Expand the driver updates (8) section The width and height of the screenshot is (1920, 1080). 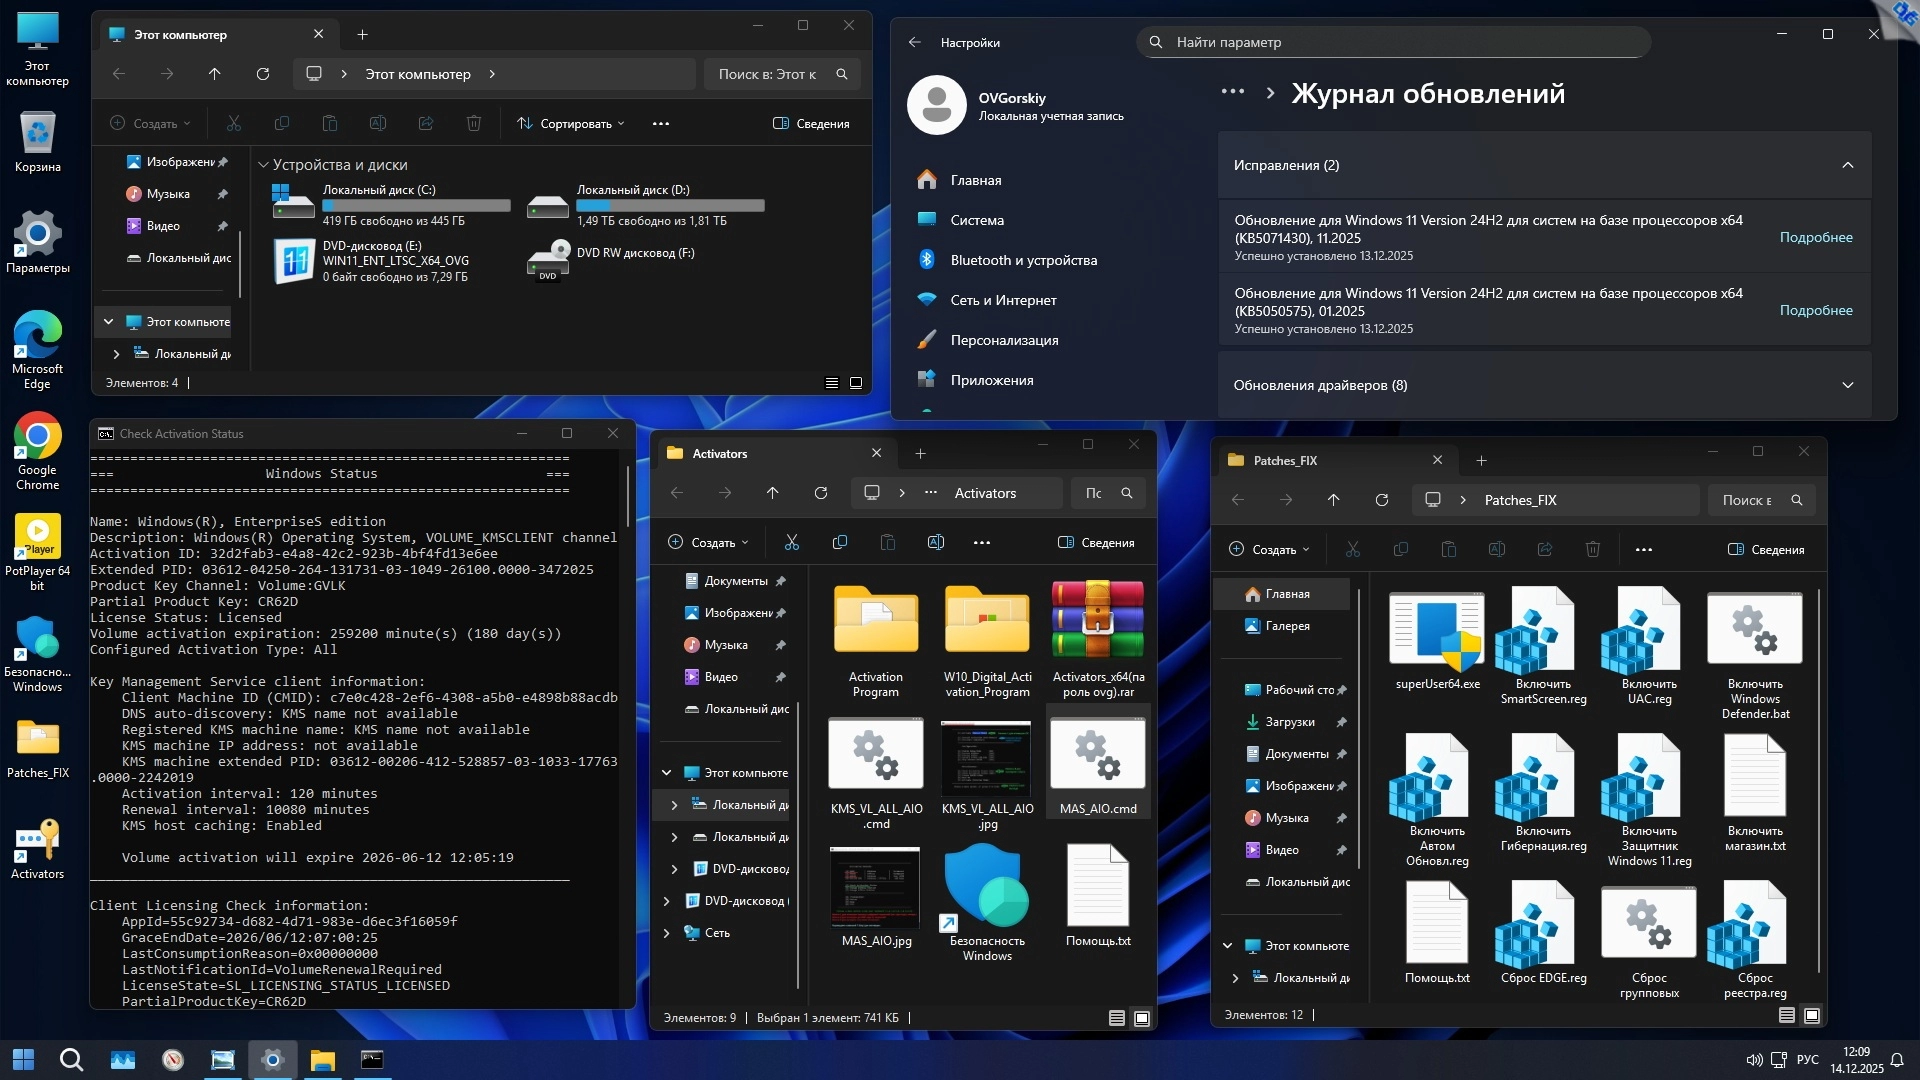point(1847,385)
